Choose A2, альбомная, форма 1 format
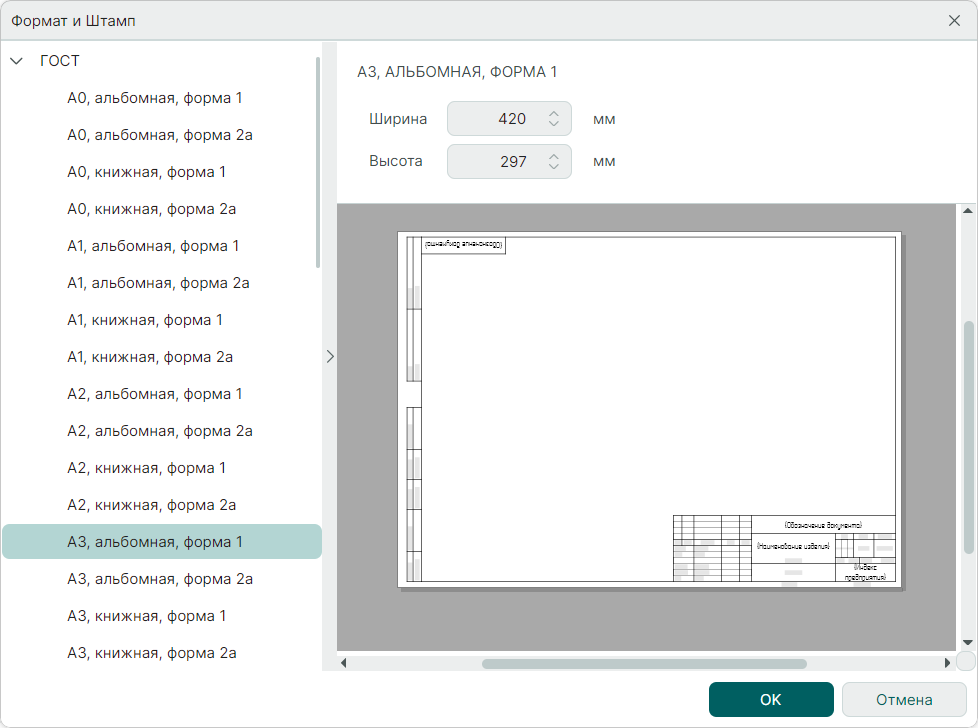Screen dimensions: 978x728 tap(155, 394)
